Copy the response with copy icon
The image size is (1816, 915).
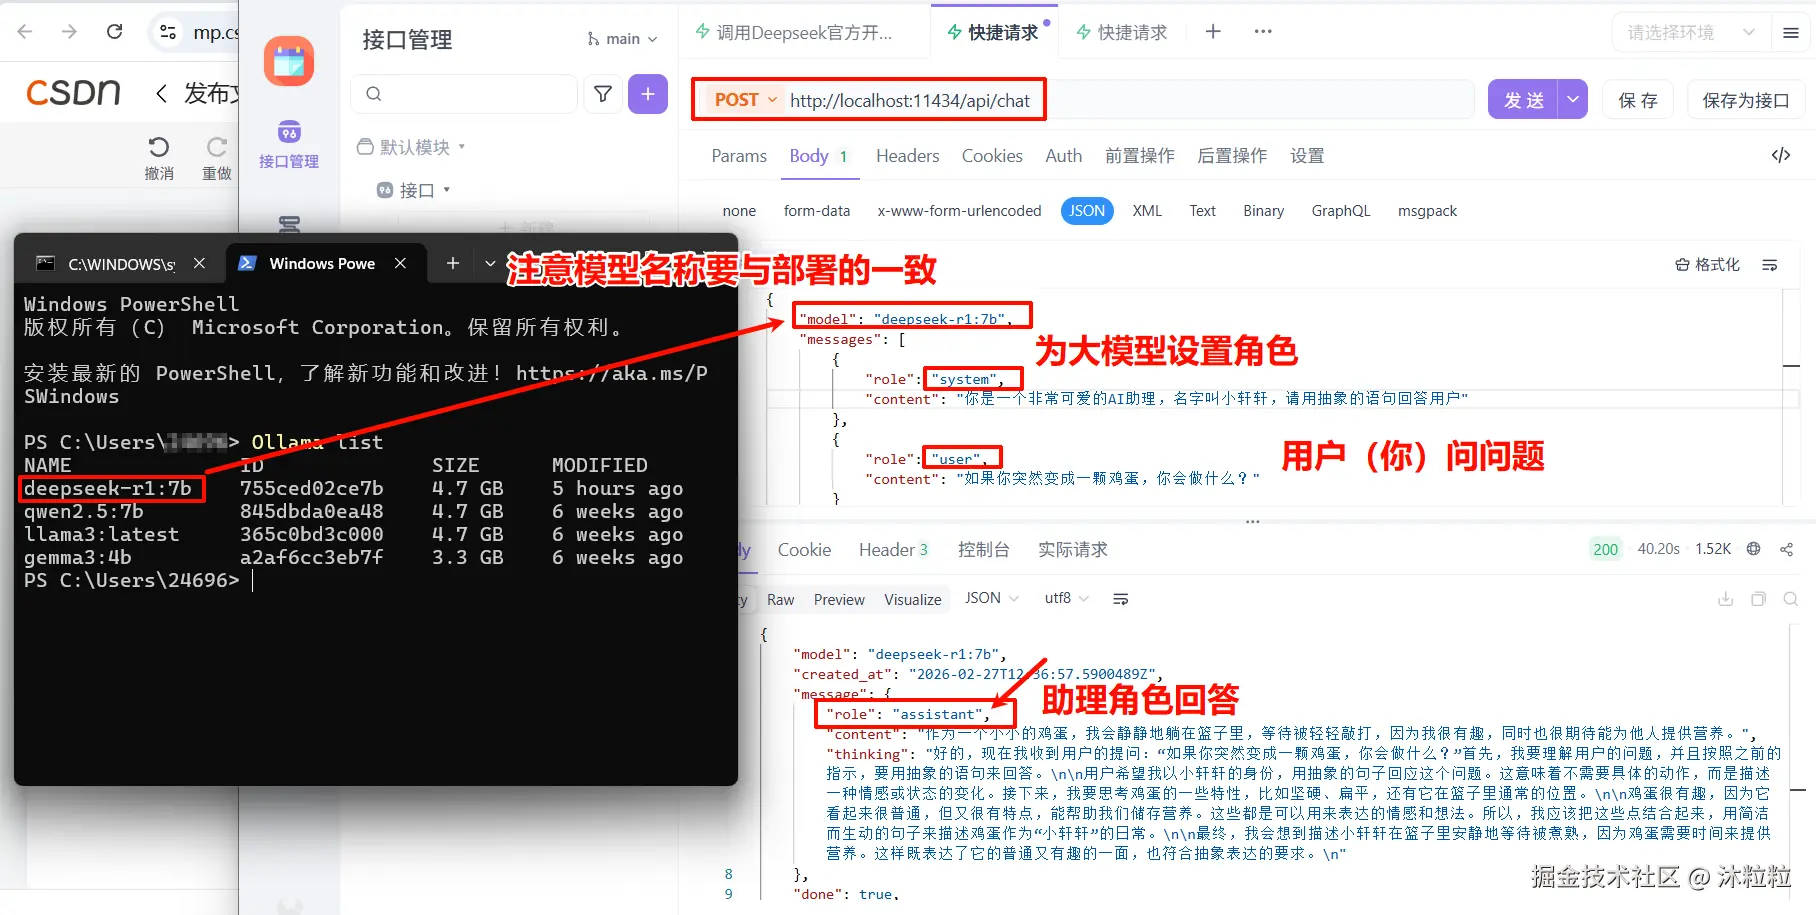click(x=1758, y=599)
